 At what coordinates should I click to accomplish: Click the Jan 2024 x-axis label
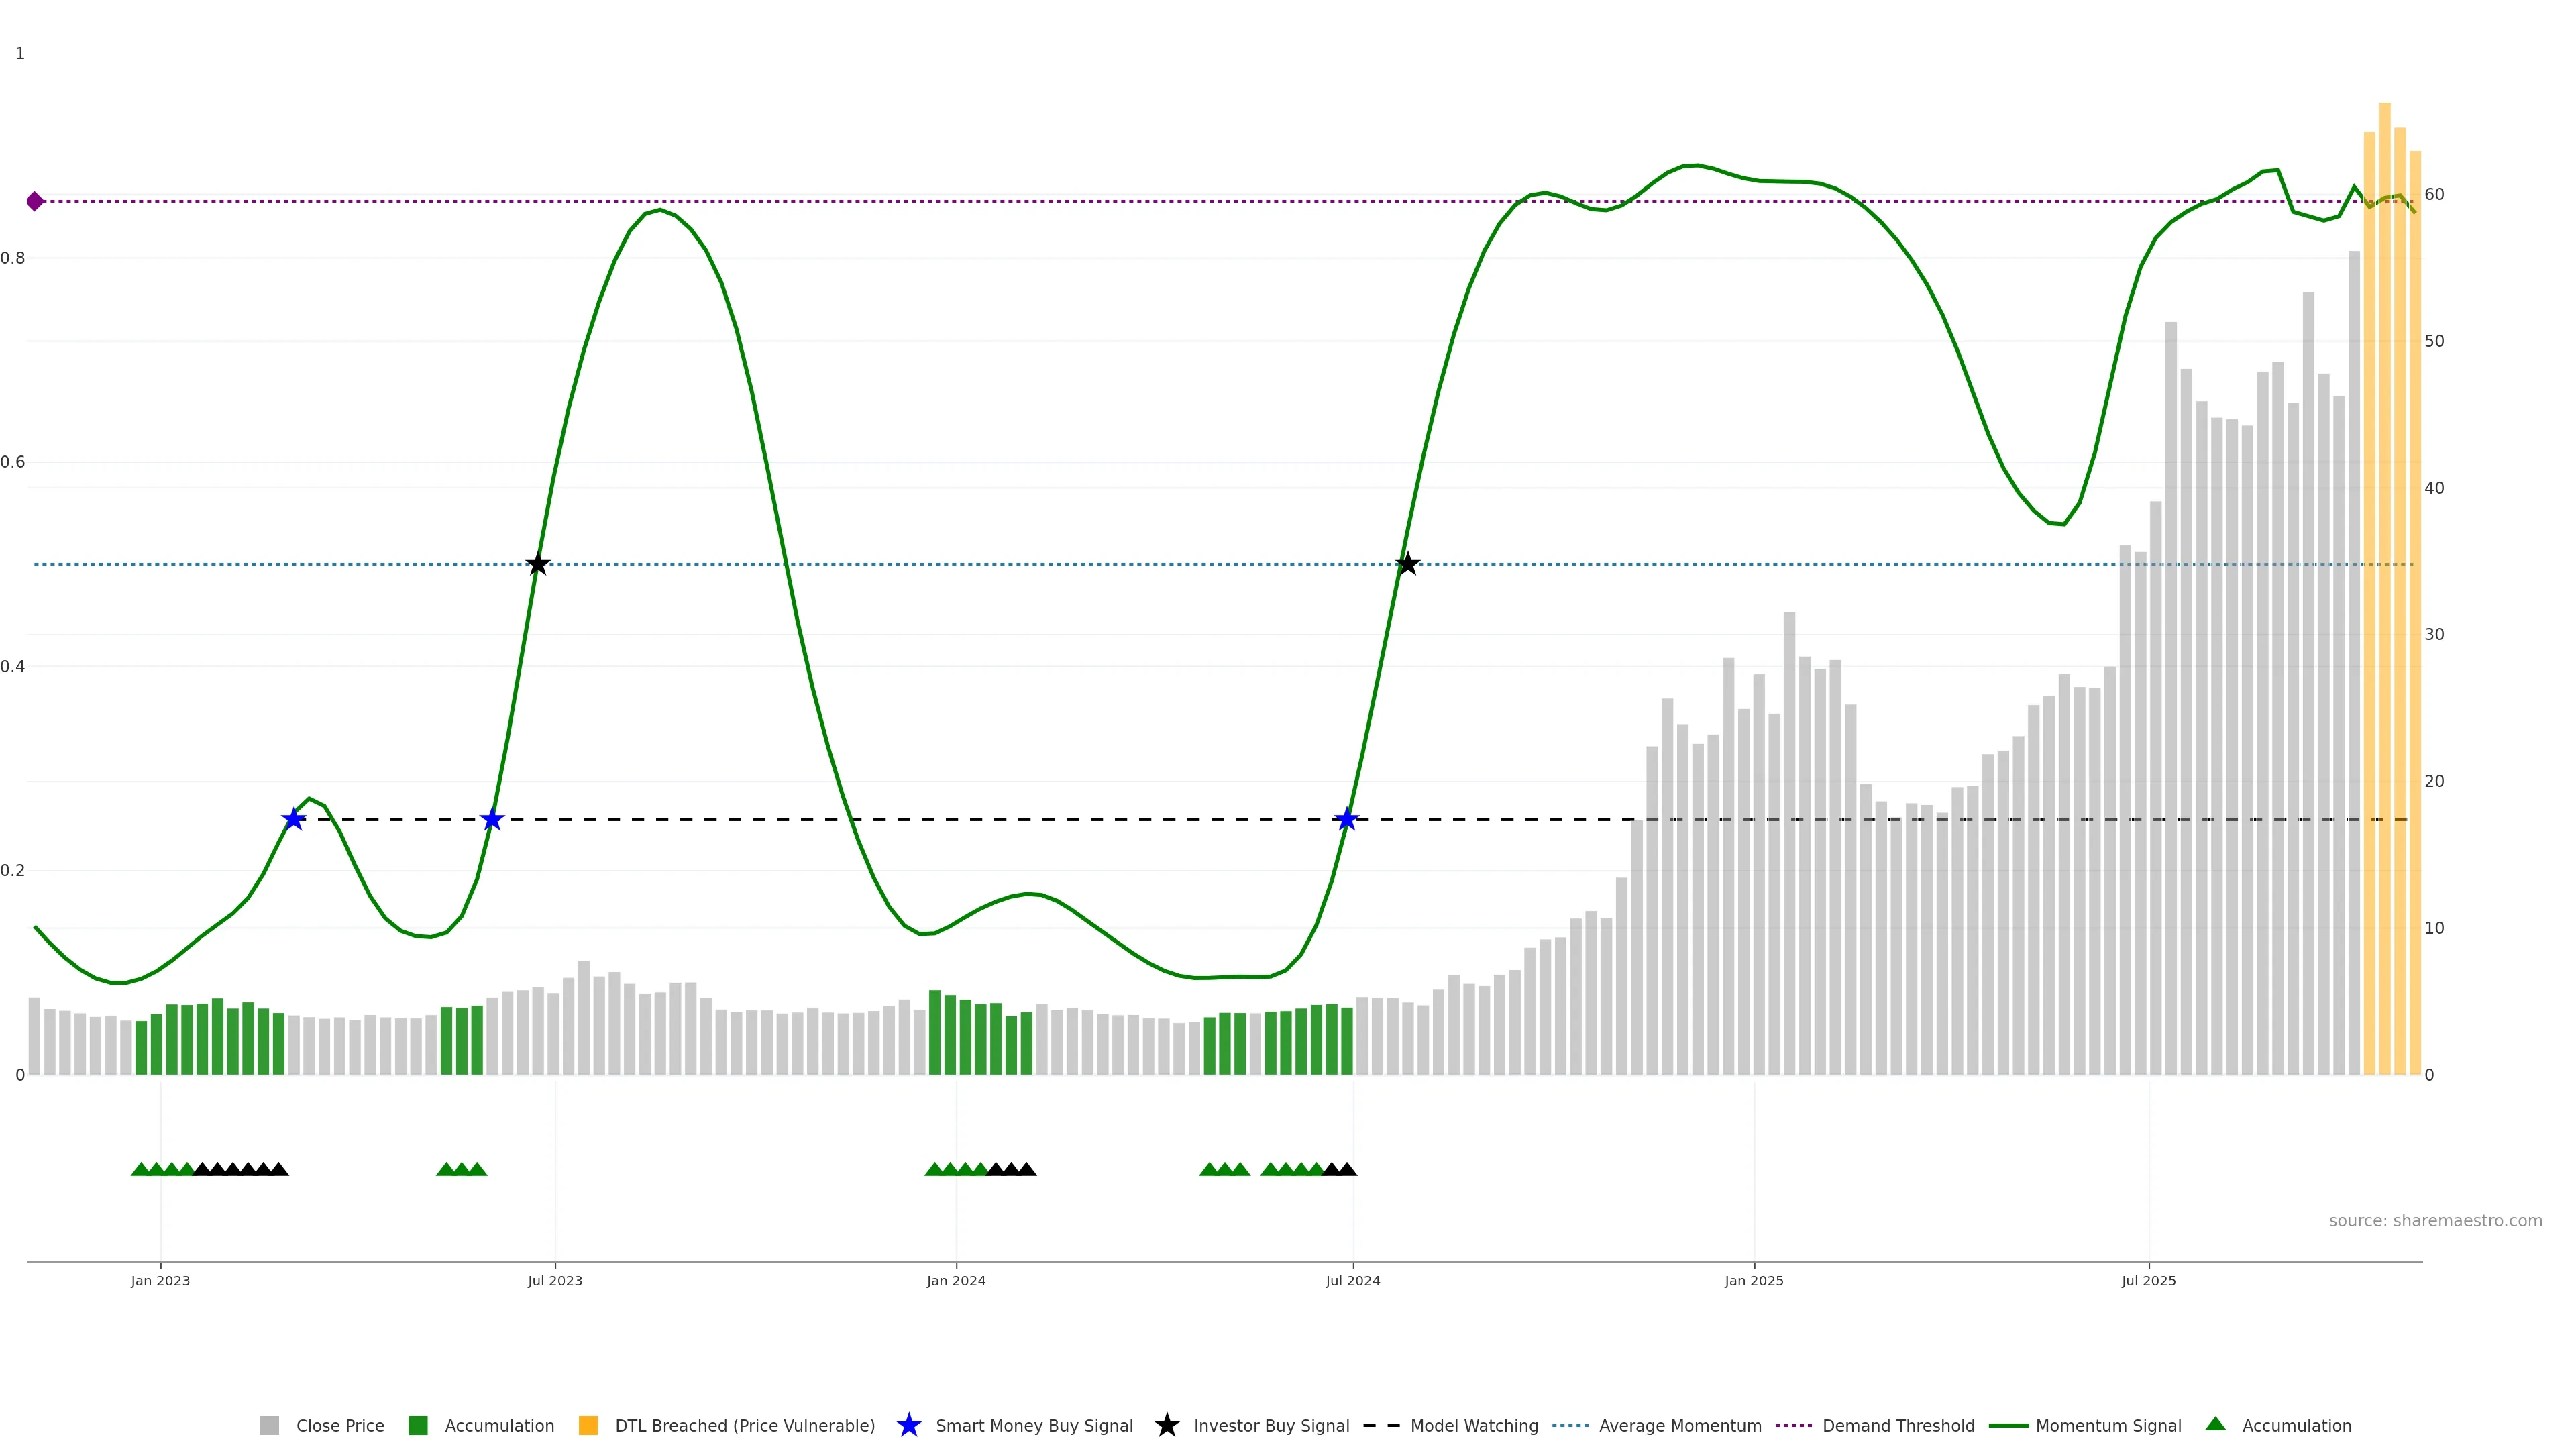click(955, 1280)
